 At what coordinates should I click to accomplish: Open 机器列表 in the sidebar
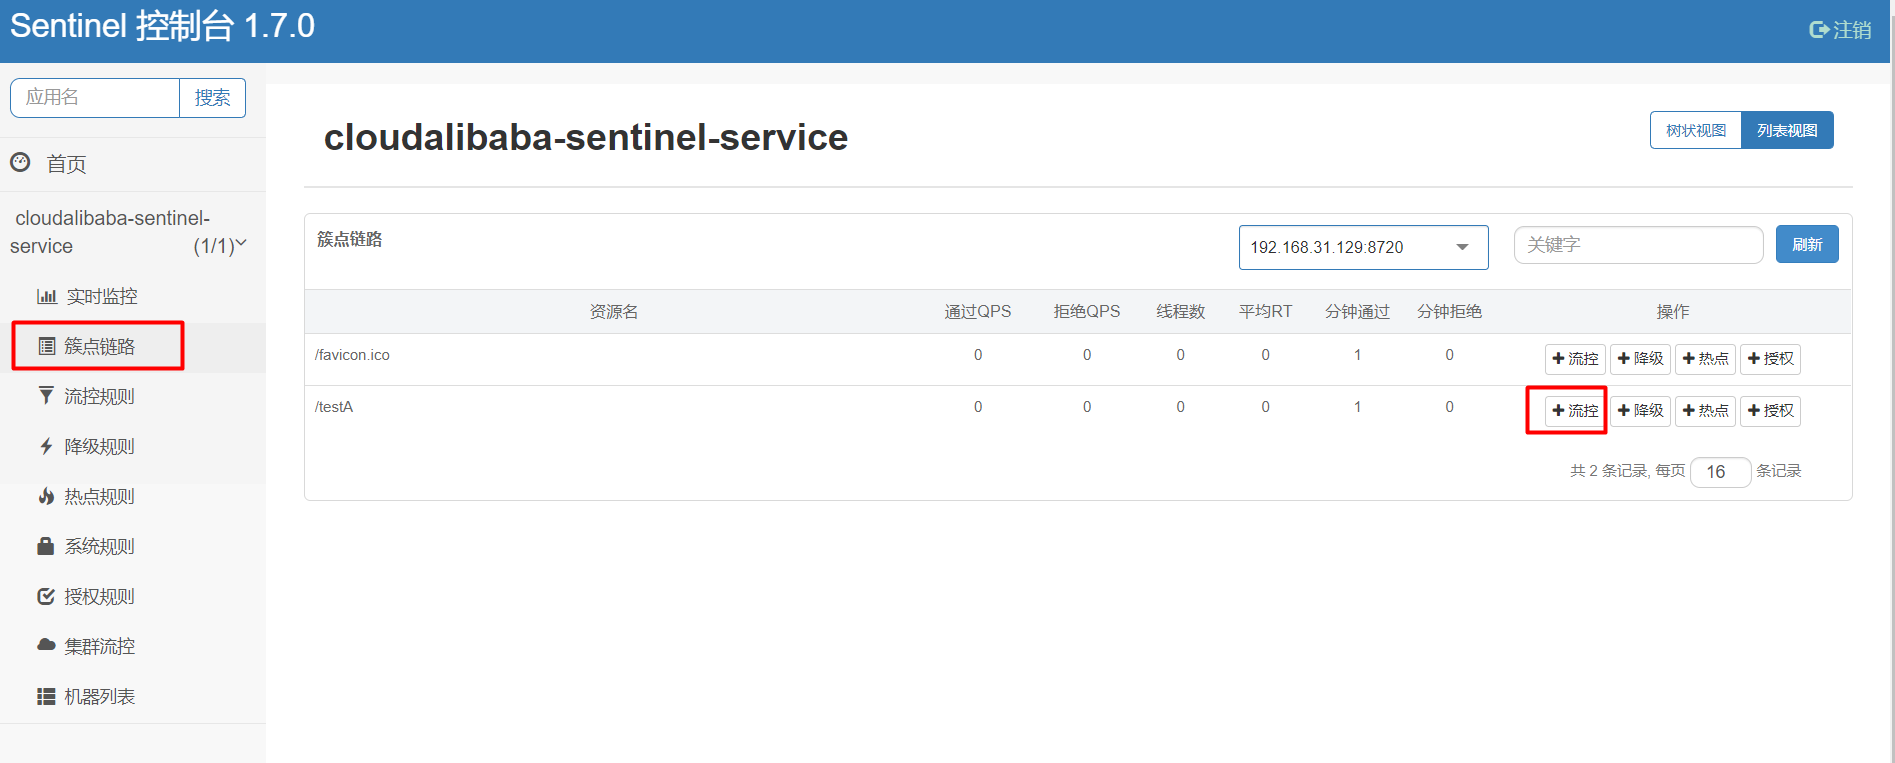click(99, 696)
